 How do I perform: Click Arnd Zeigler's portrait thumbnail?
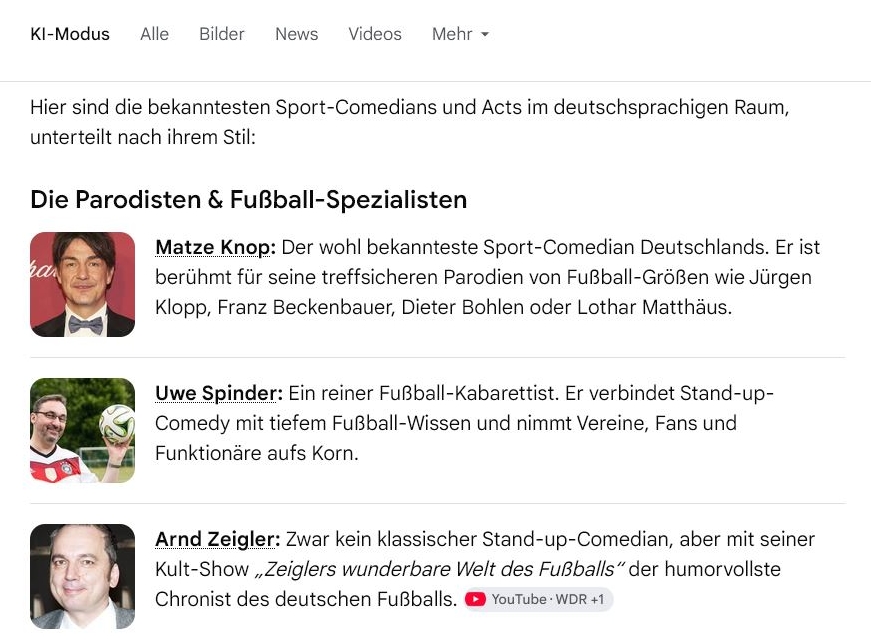point(82,577)
